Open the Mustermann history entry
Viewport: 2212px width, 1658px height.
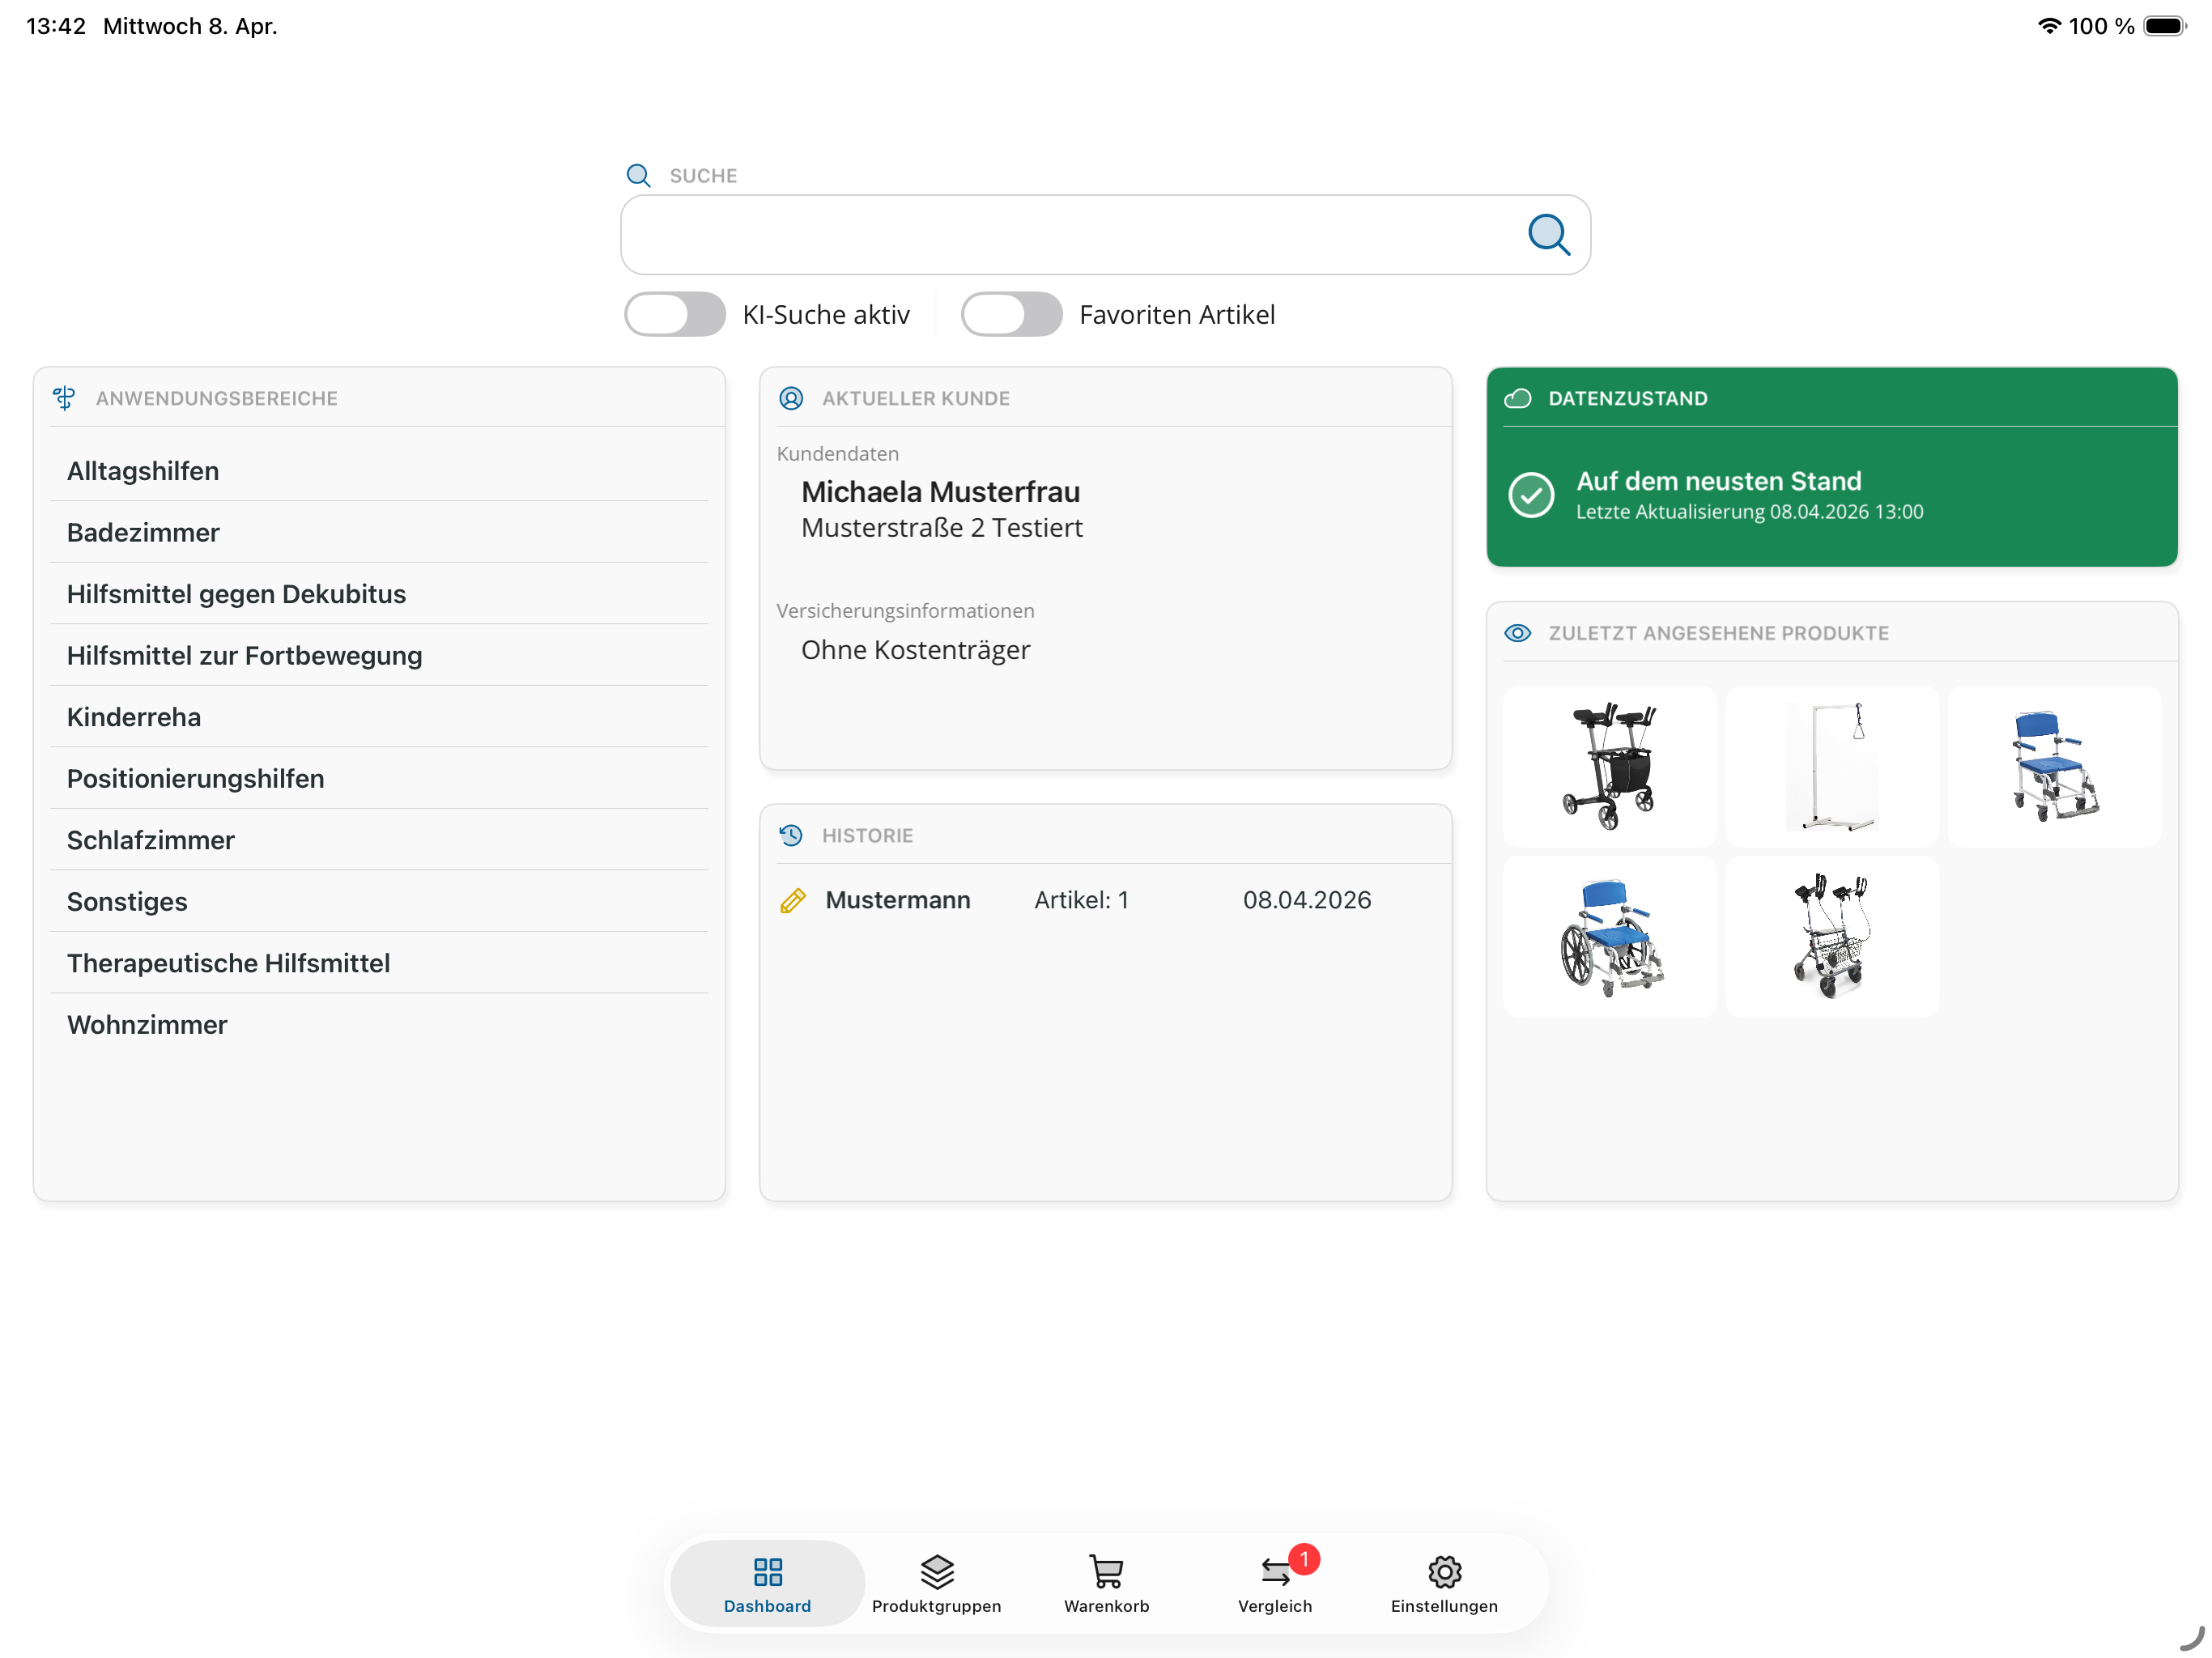tap(1105, 900)
